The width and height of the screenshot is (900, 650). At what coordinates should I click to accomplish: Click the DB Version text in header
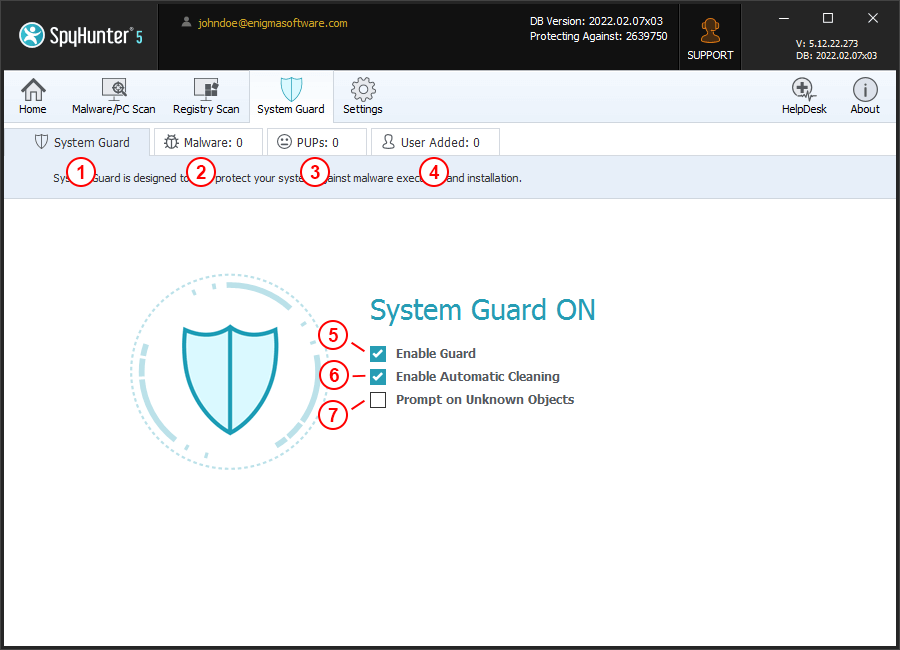tap(596, 21)
